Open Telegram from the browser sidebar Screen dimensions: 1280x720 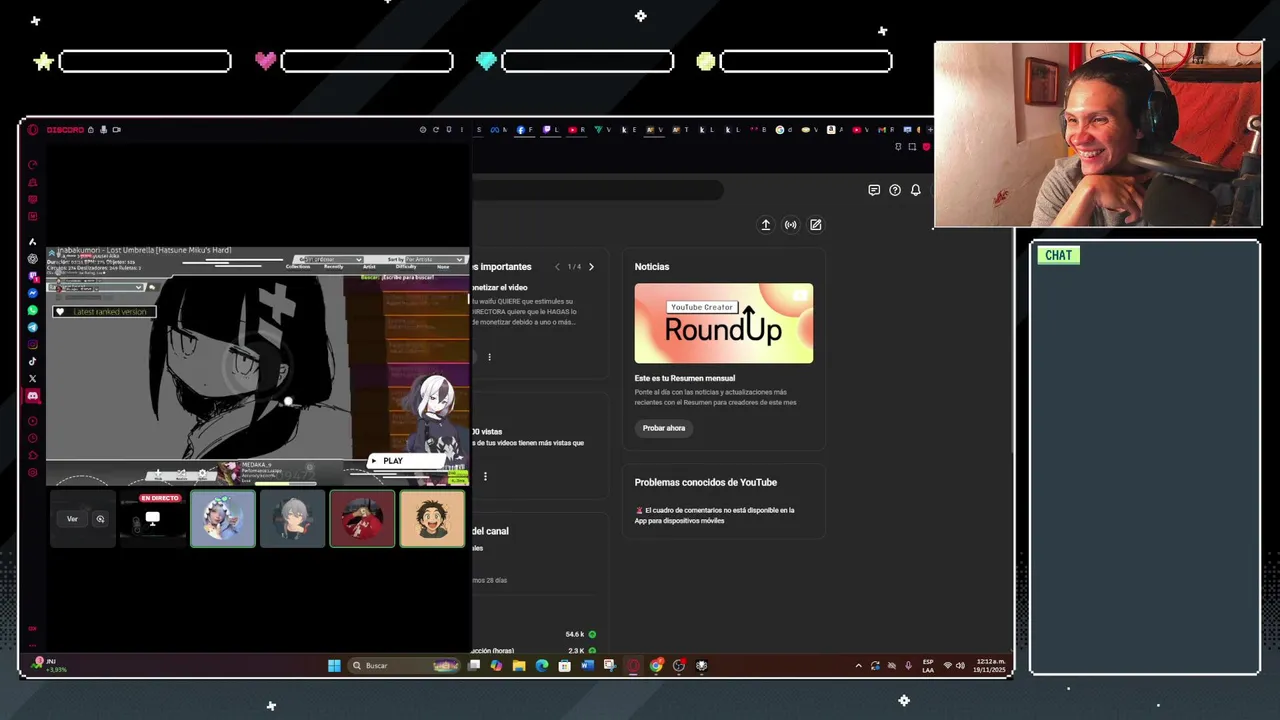click(x=32, y=327)
